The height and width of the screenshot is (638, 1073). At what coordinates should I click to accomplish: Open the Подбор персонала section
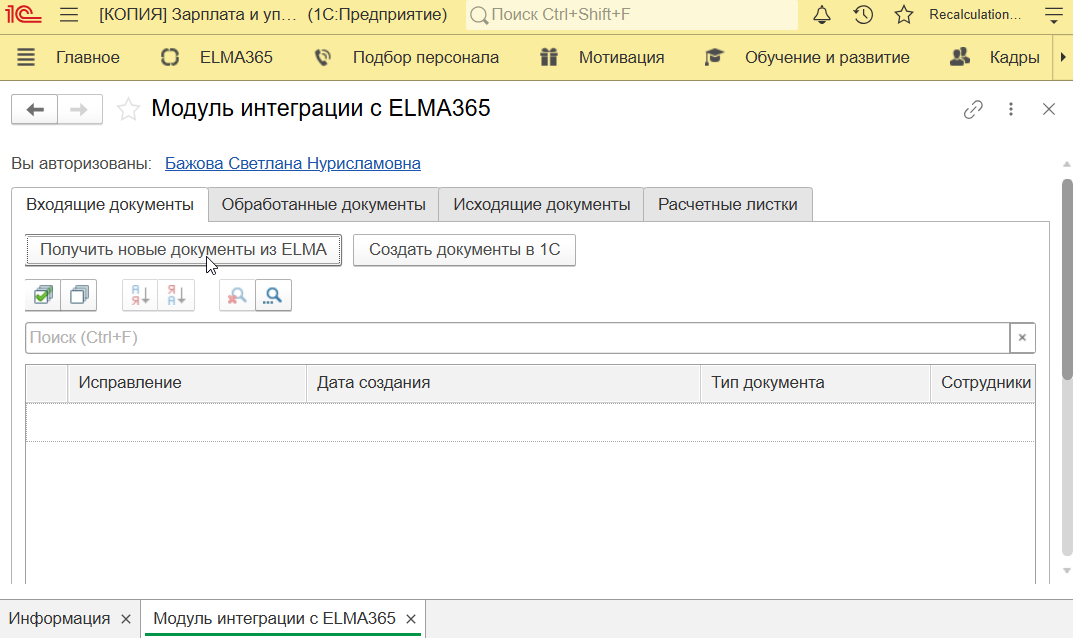[426, 58]
